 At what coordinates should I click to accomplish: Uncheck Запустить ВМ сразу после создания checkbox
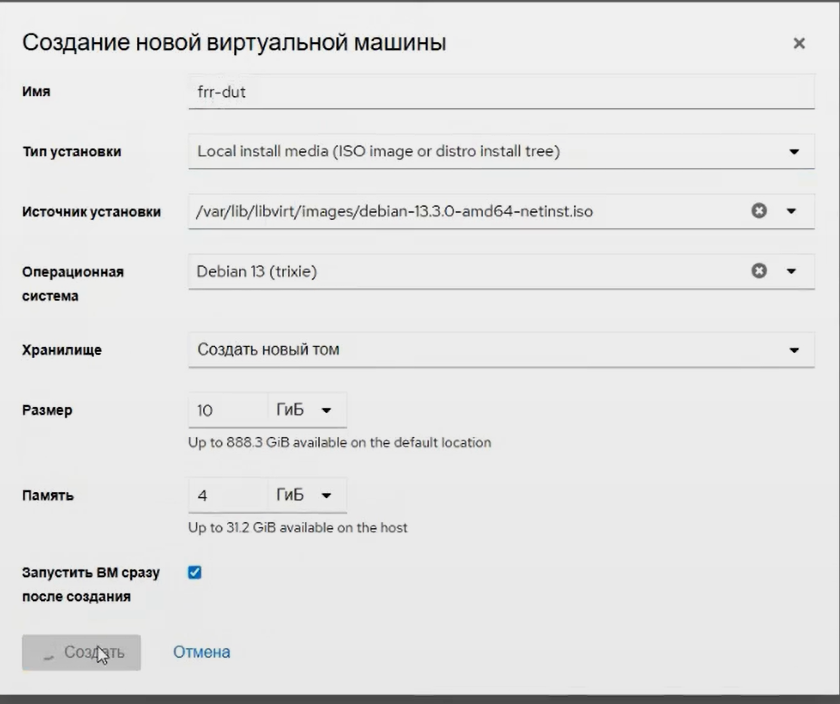click(195, 573)
